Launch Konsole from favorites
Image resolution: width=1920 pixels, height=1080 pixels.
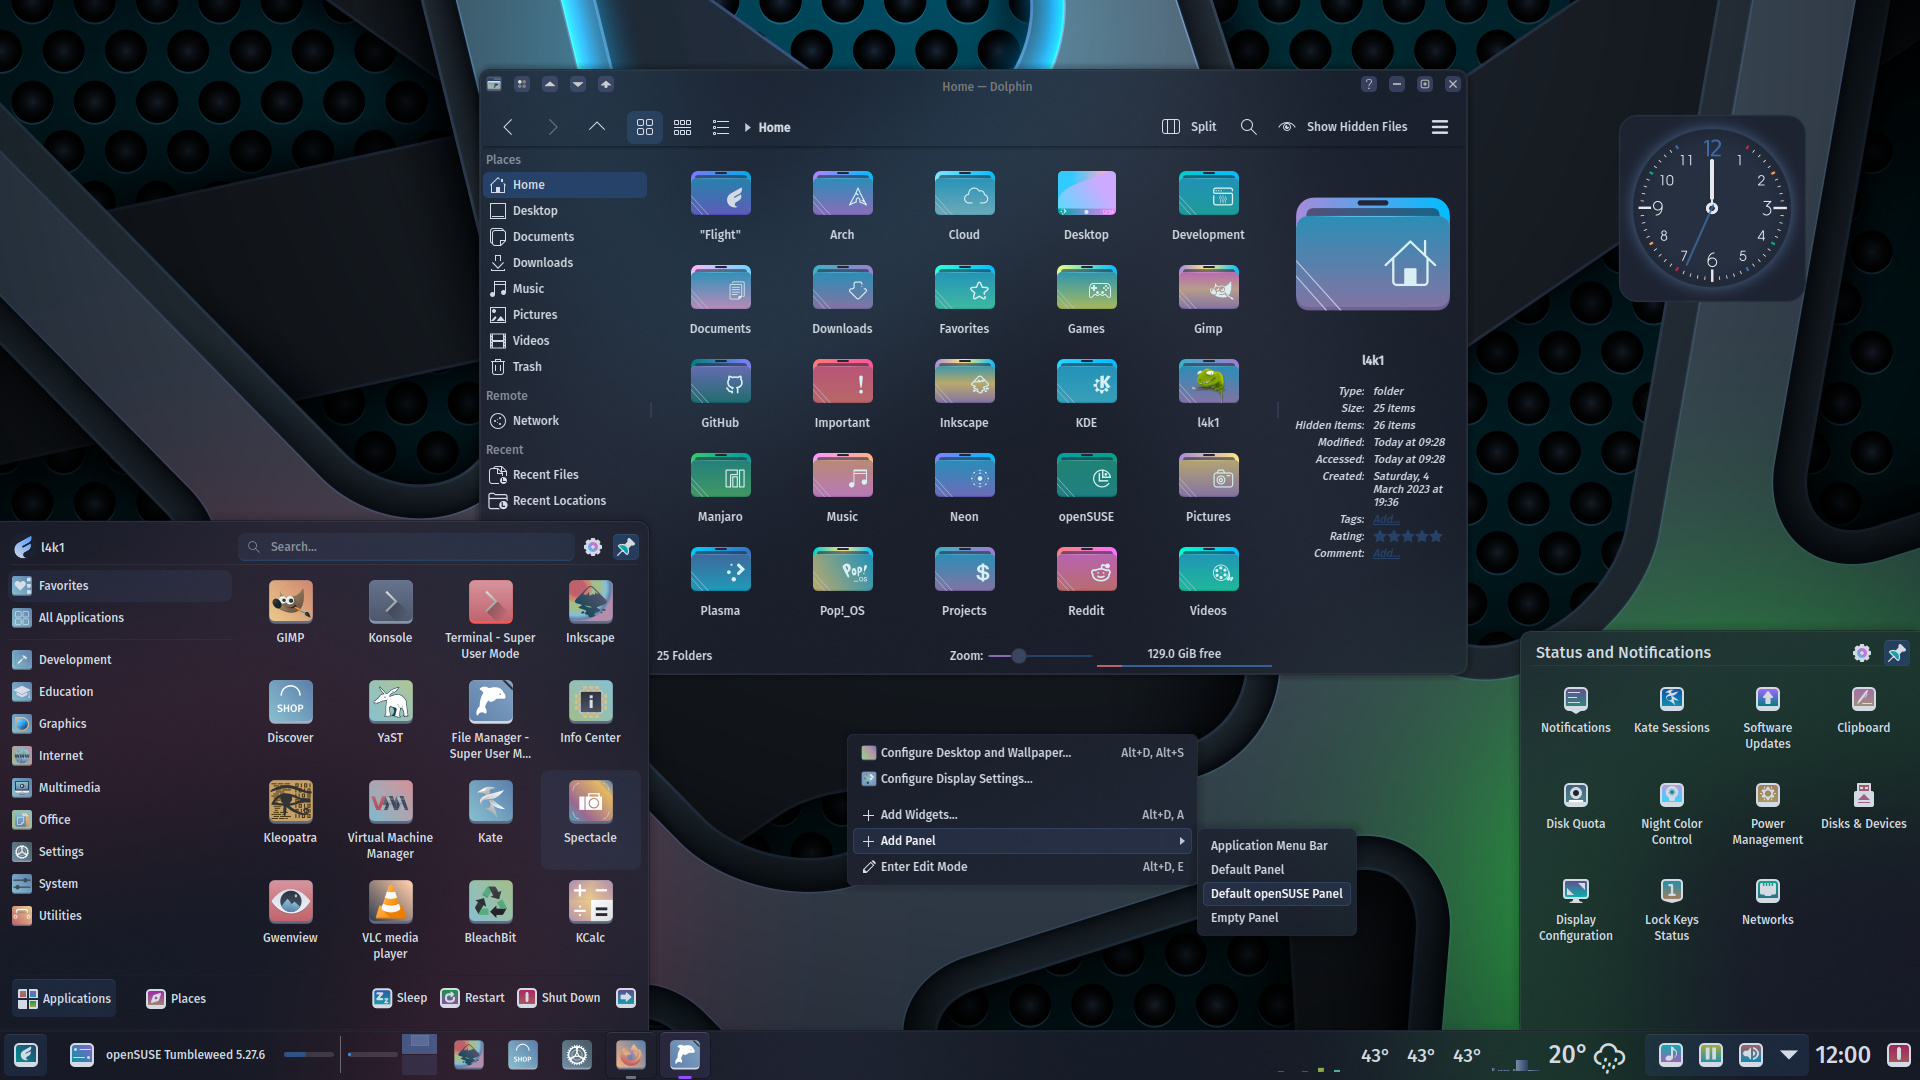390,612
